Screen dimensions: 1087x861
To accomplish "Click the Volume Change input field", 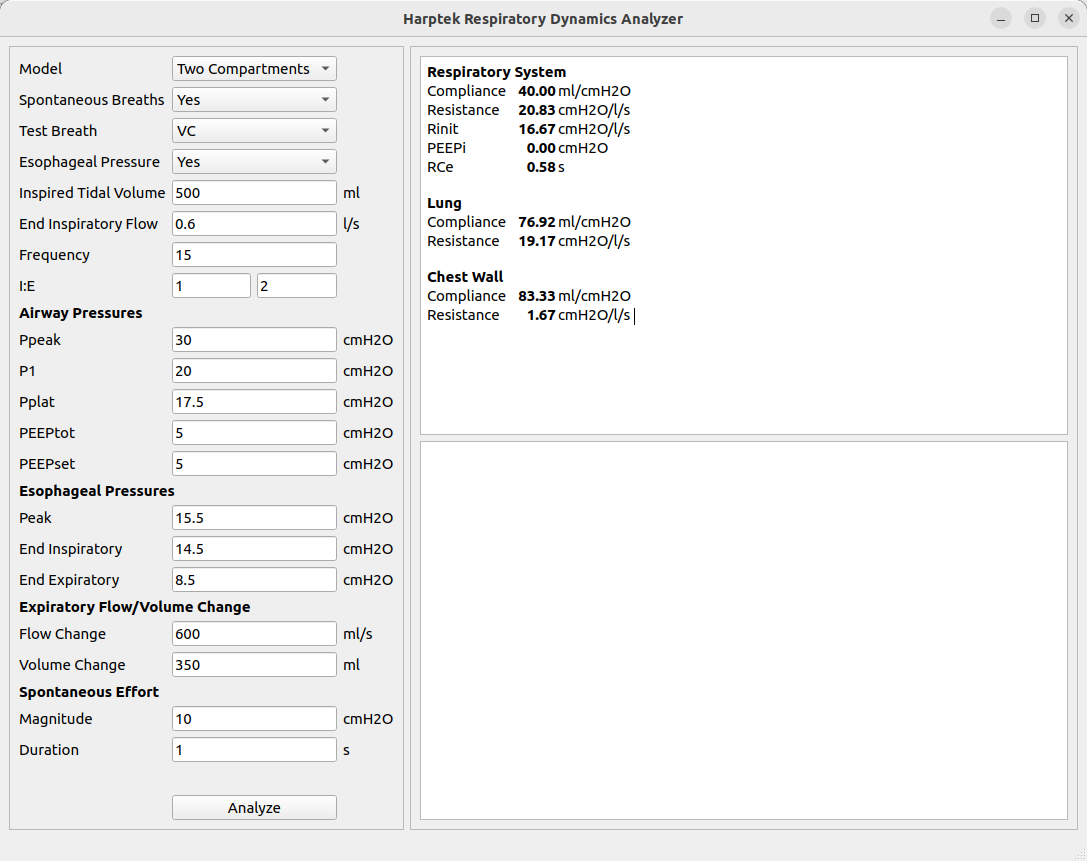I will (x=254, y=665).
